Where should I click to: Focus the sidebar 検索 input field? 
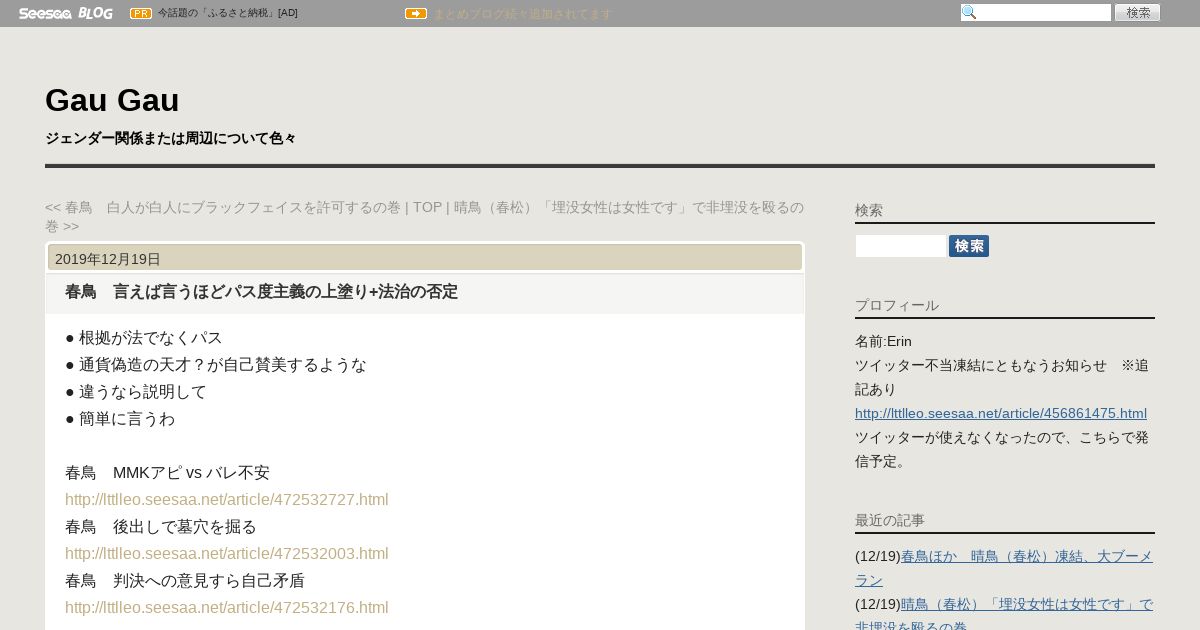(901, 246)
